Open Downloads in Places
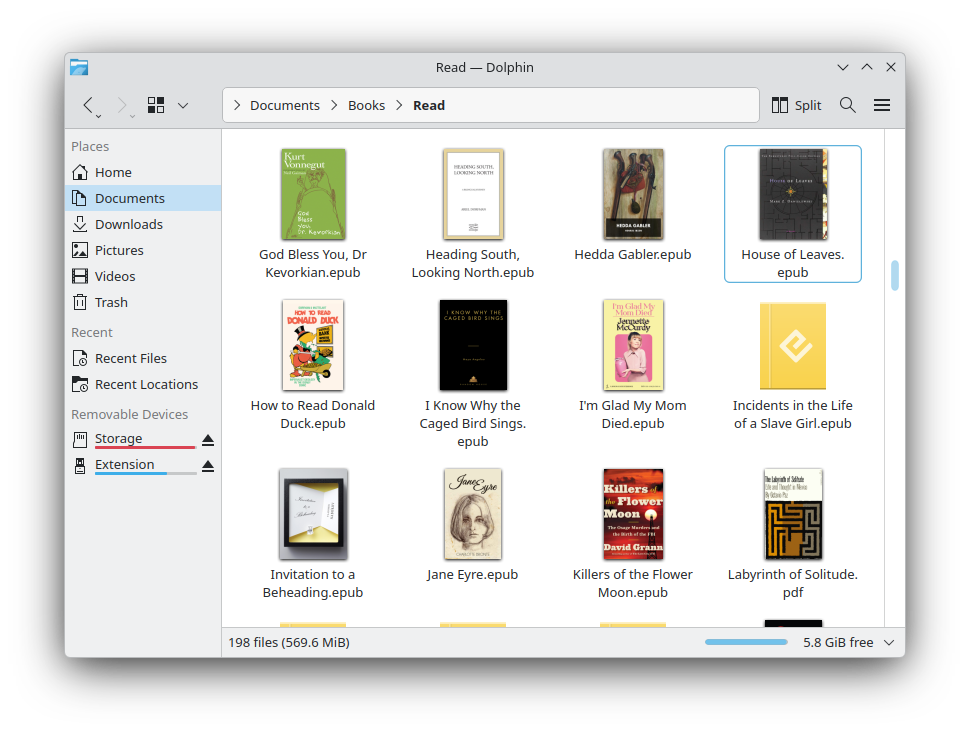970x734 pixels. coord(143,224)
